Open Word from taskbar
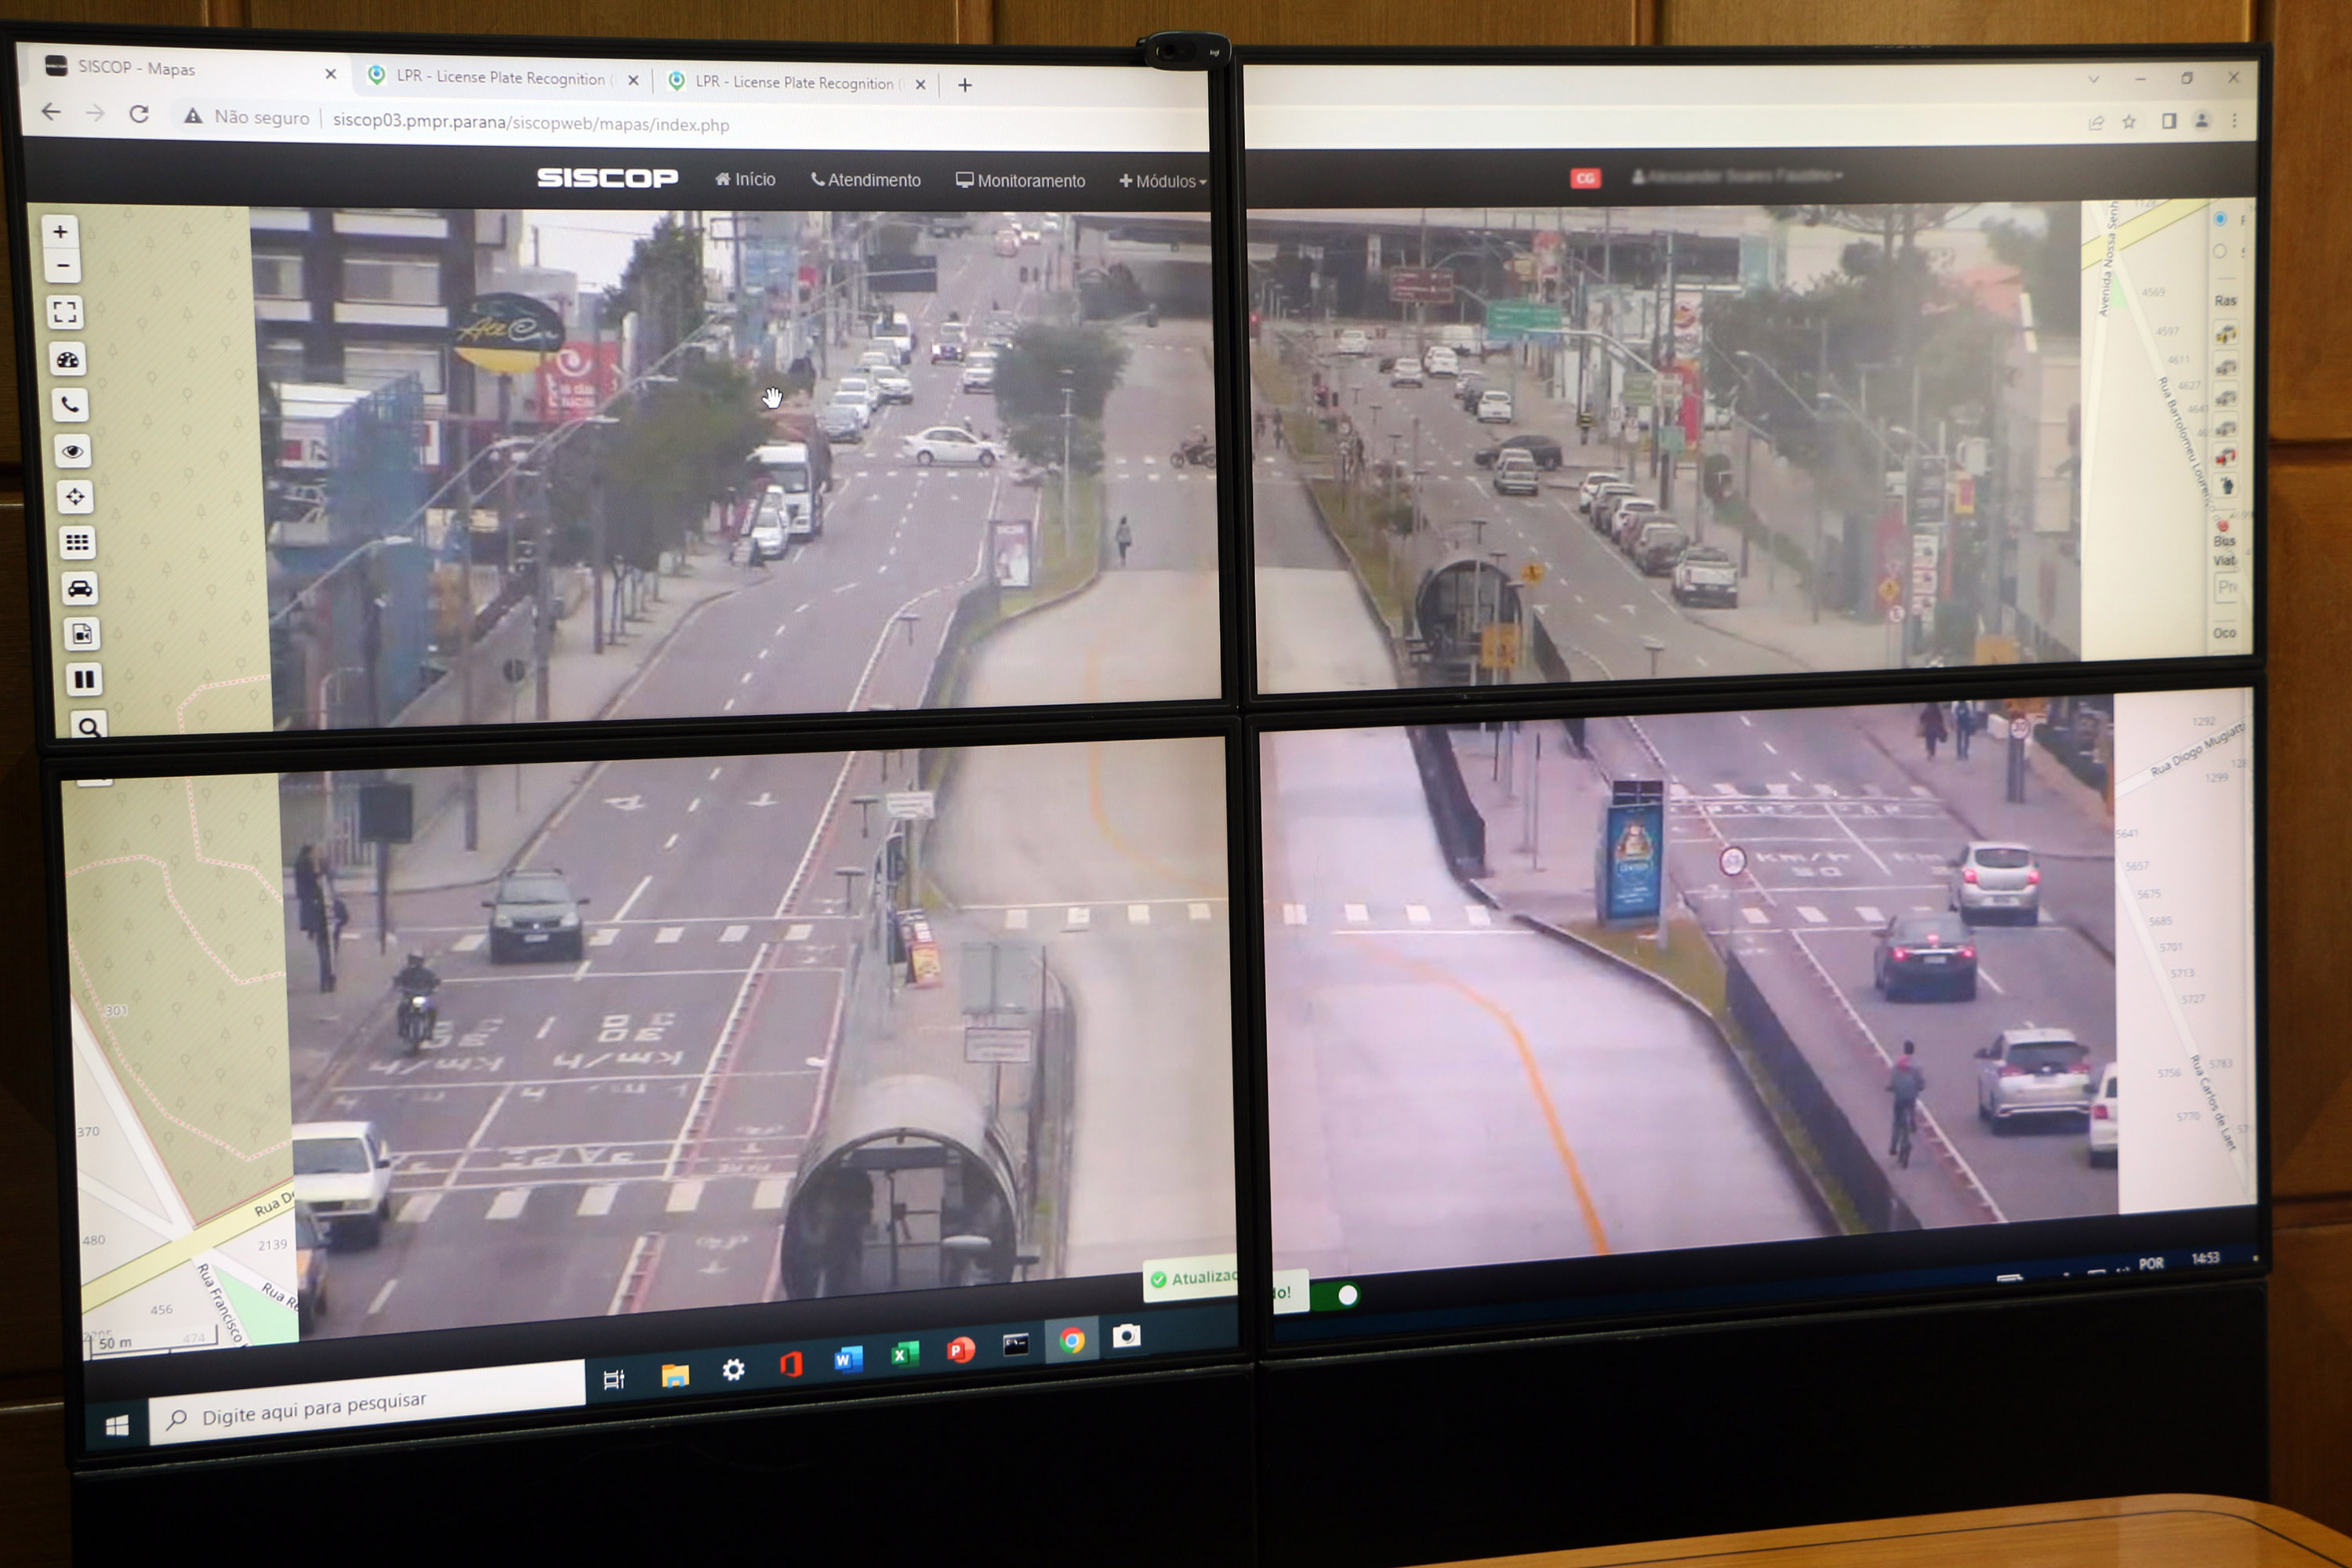 [x=848, y=1359]
